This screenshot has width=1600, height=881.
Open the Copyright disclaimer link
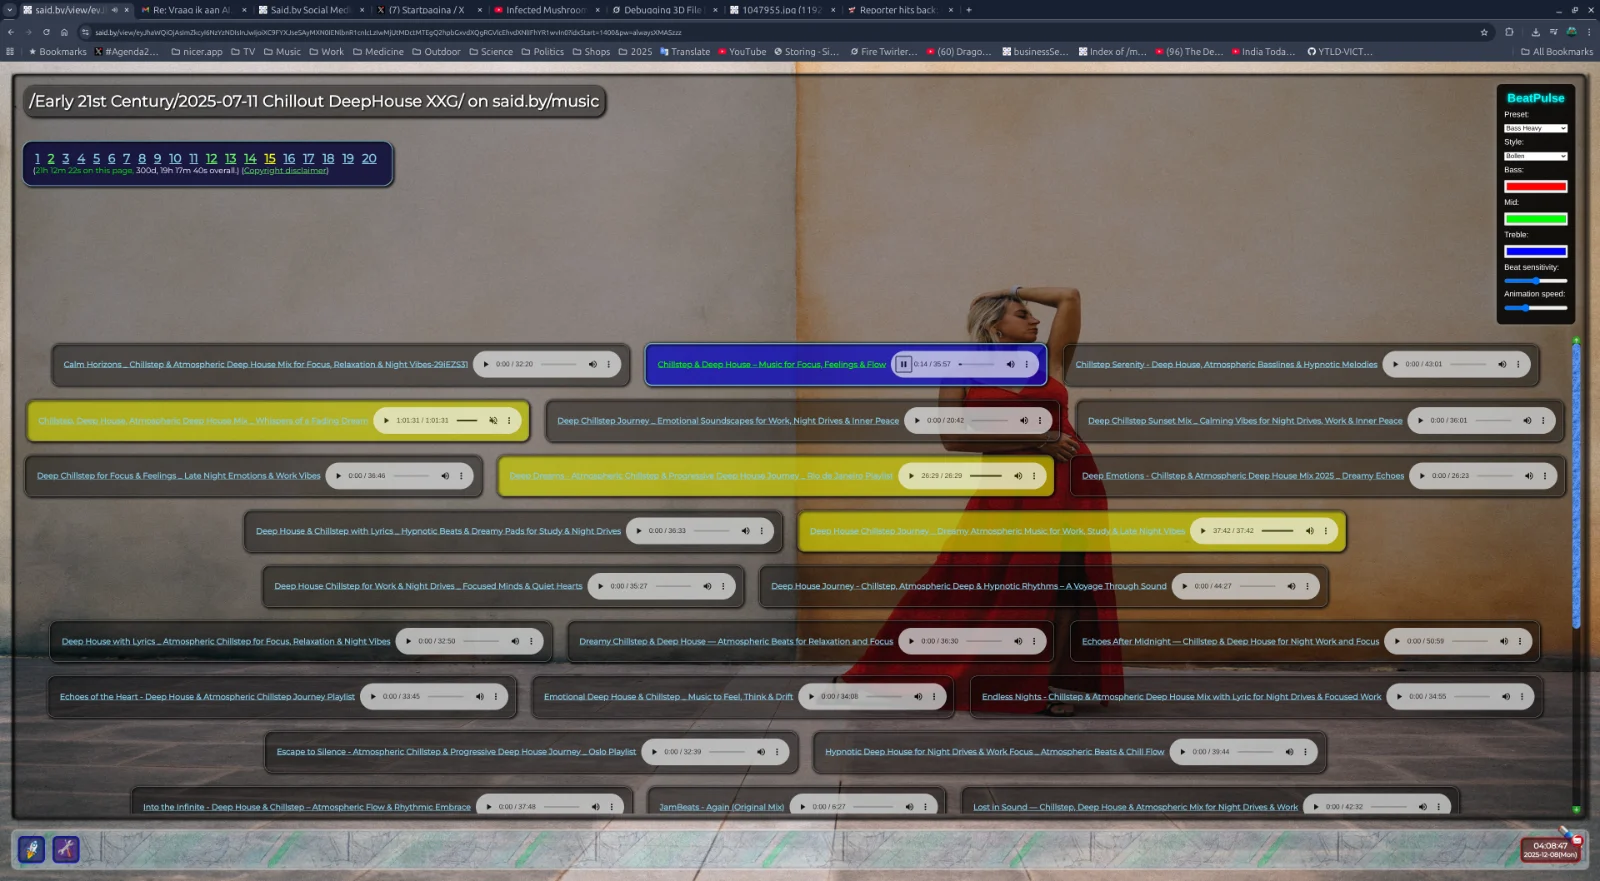284,171
